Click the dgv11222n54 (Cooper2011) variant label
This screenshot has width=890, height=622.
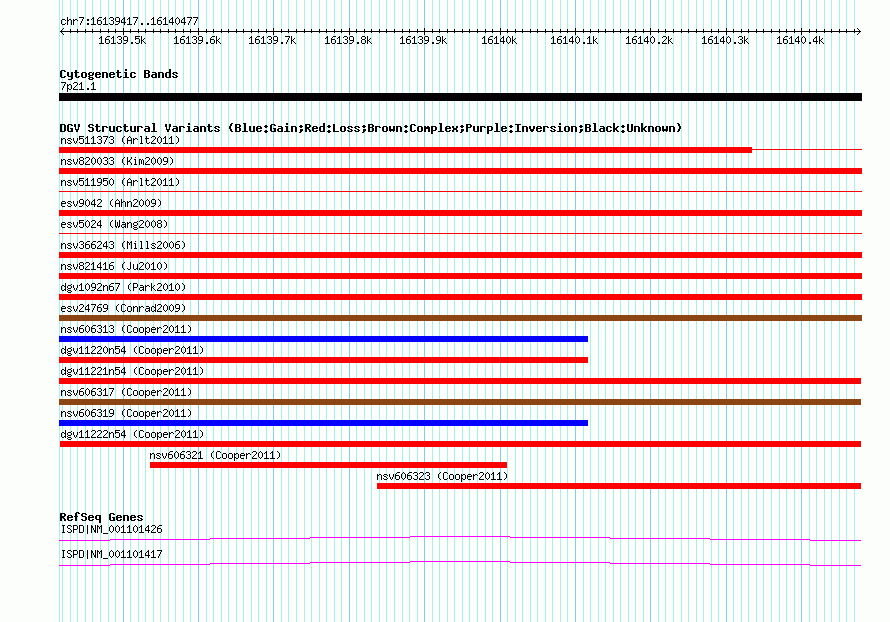coord(132,434)
